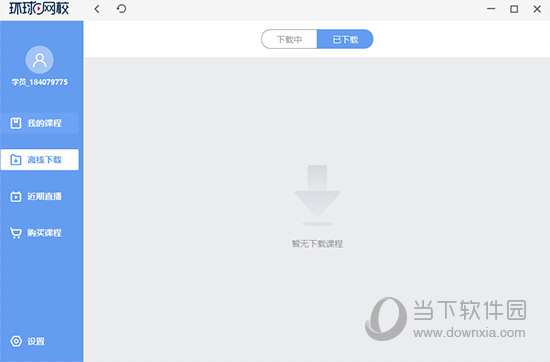This screenshot has width=550, height=362.
Task: Open 设置 at sidebar bottom
Action: [27, 341]
